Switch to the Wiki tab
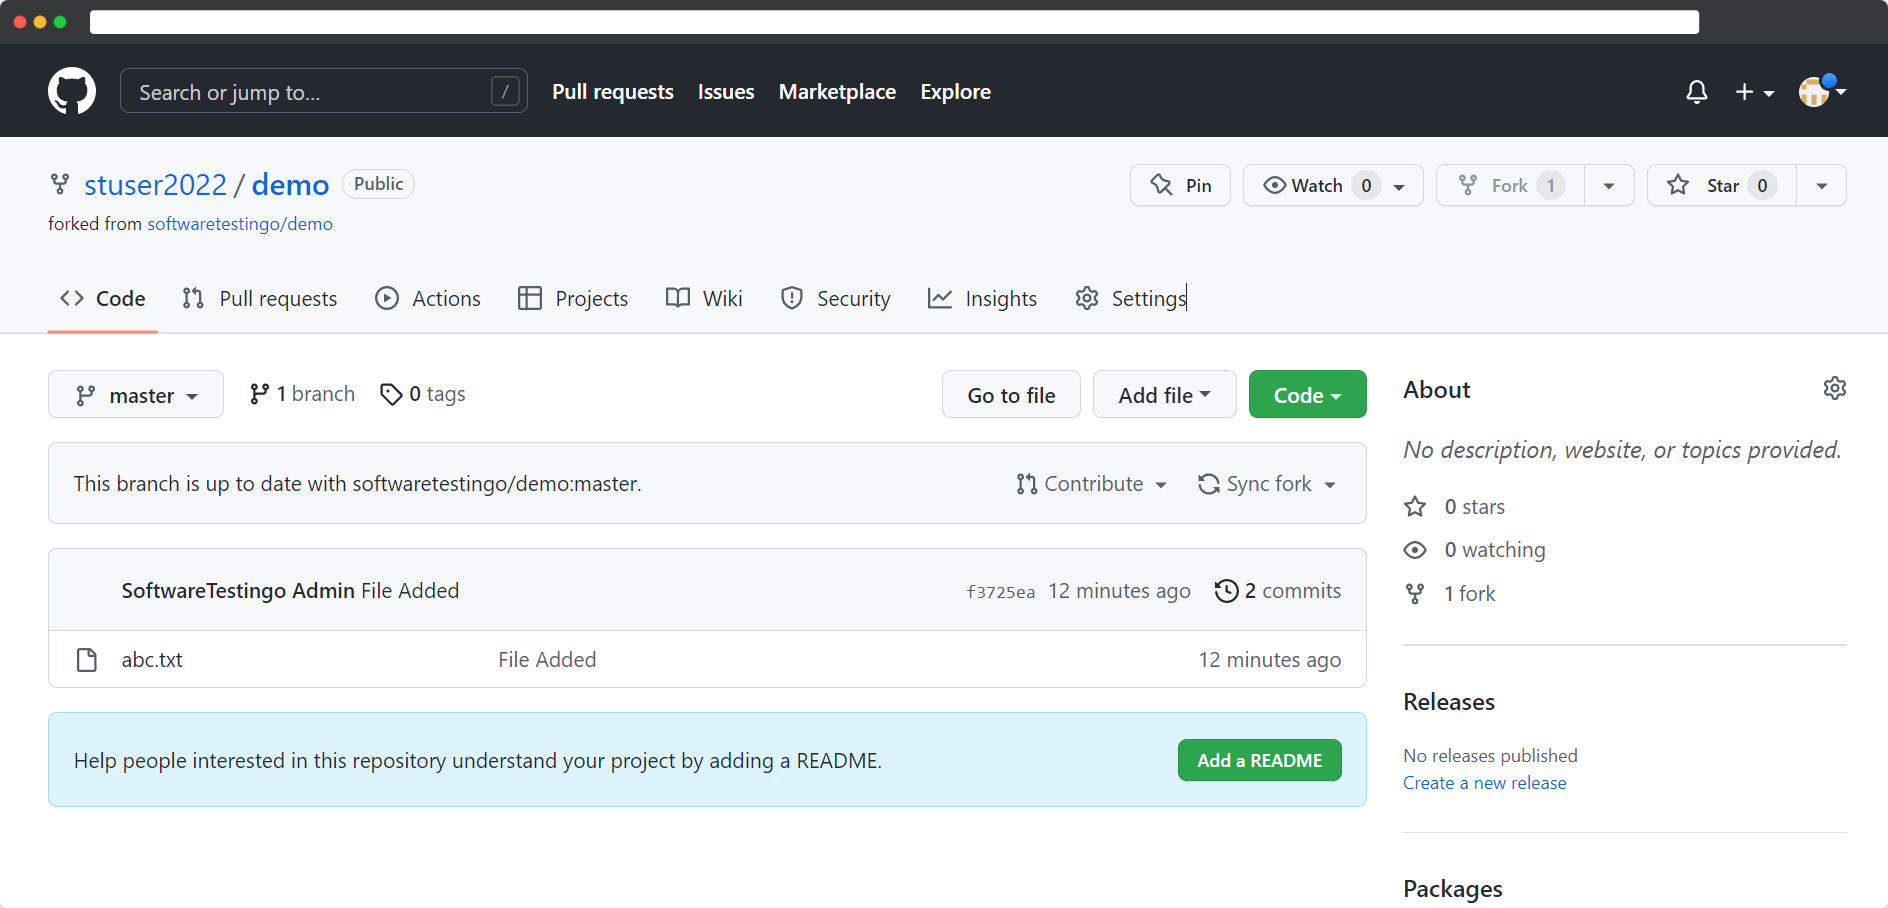This screenshot has width=1888, height=908. (x=704, y=298)
